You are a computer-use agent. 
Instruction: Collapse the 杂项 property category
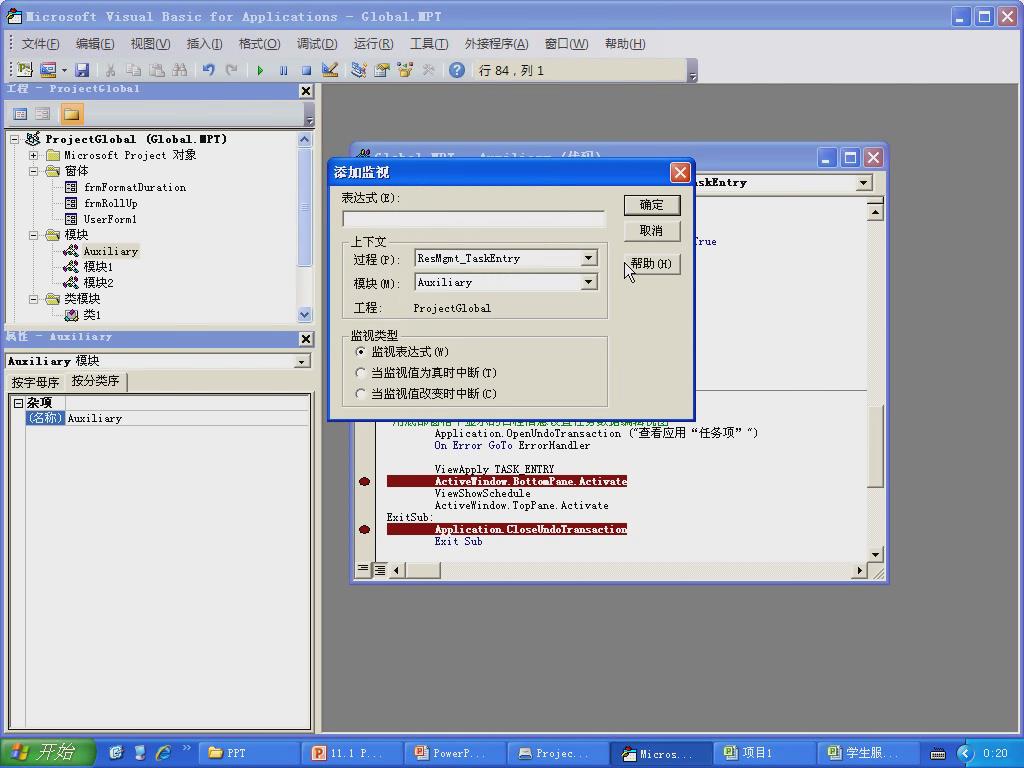[x=18, y=403]
